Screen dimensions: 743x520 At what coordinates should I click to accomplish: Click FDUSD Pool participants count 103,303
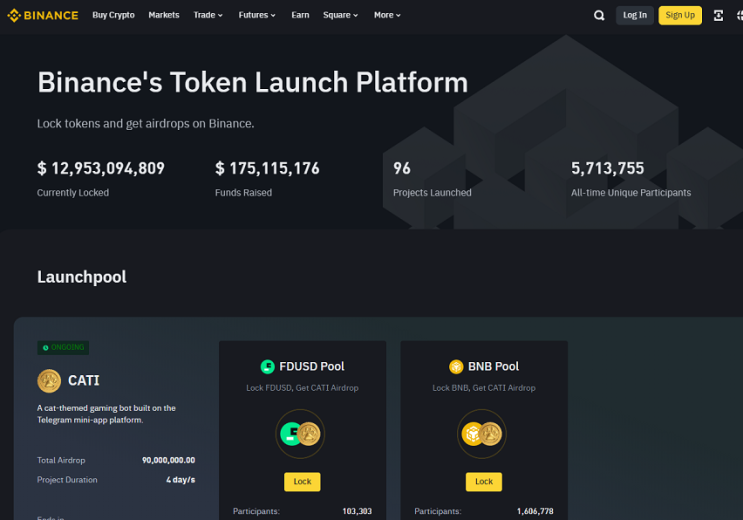click(357, 511)
